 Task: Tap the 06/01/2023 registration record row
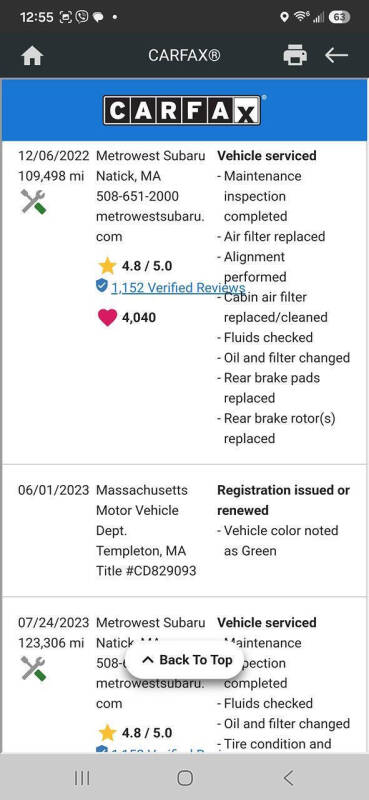pyautogui.click(x=184, y=531)
